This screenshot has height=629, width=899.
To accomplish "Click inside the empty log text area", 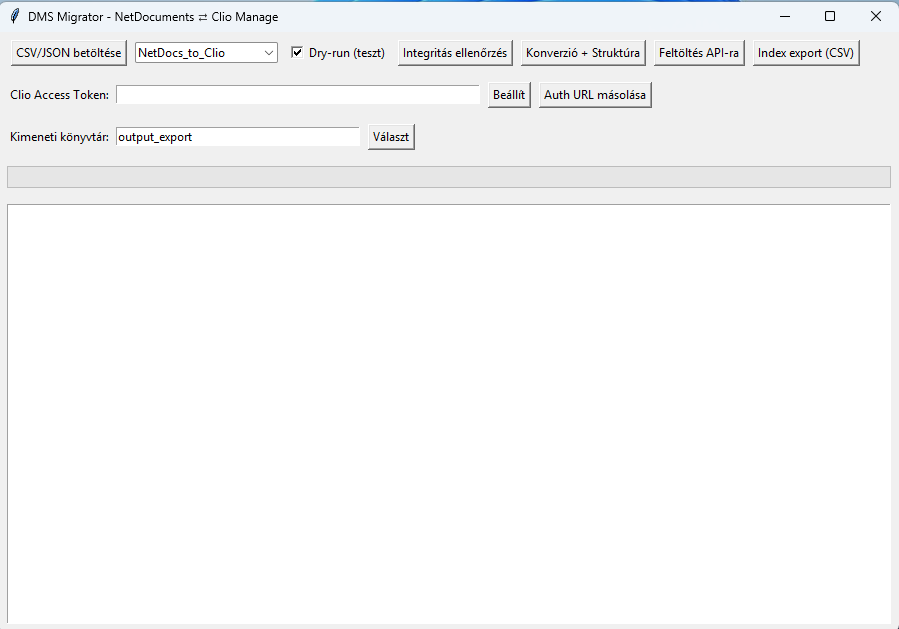I will click(449, 413).
